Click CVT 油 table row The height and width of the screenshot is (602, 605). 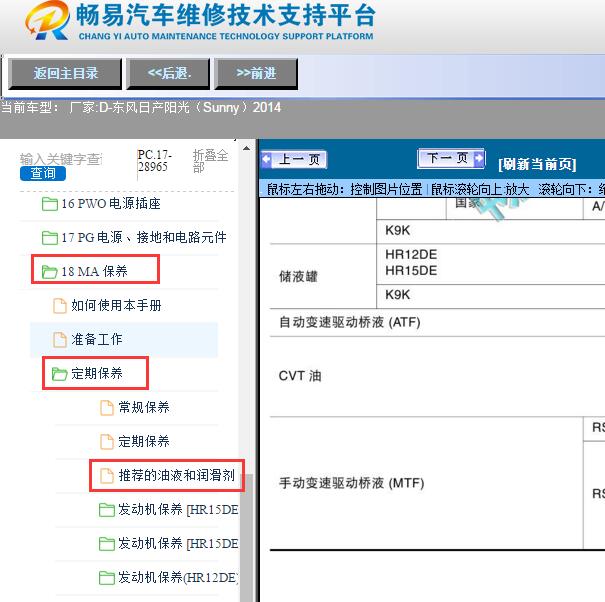tap(437, 376)
